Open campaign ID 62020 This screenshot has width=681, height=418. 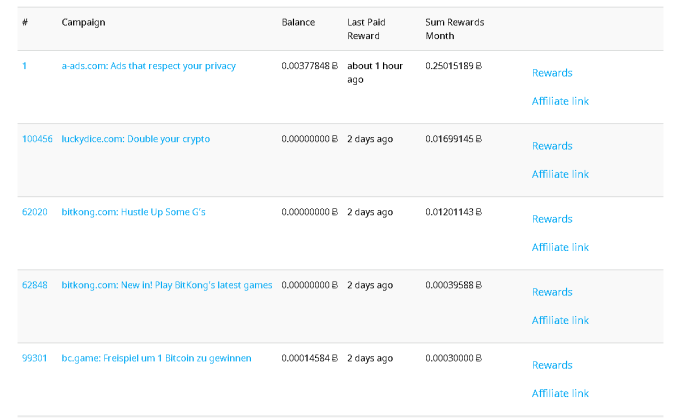[x=35, y=212]
